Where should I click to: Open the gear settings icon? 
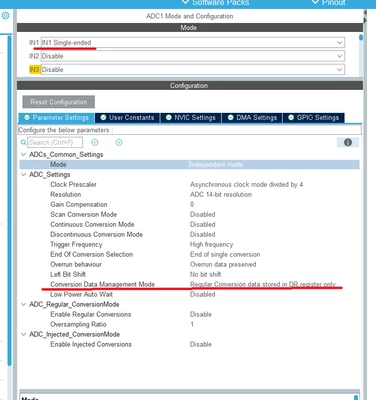(x=5, y=16)
